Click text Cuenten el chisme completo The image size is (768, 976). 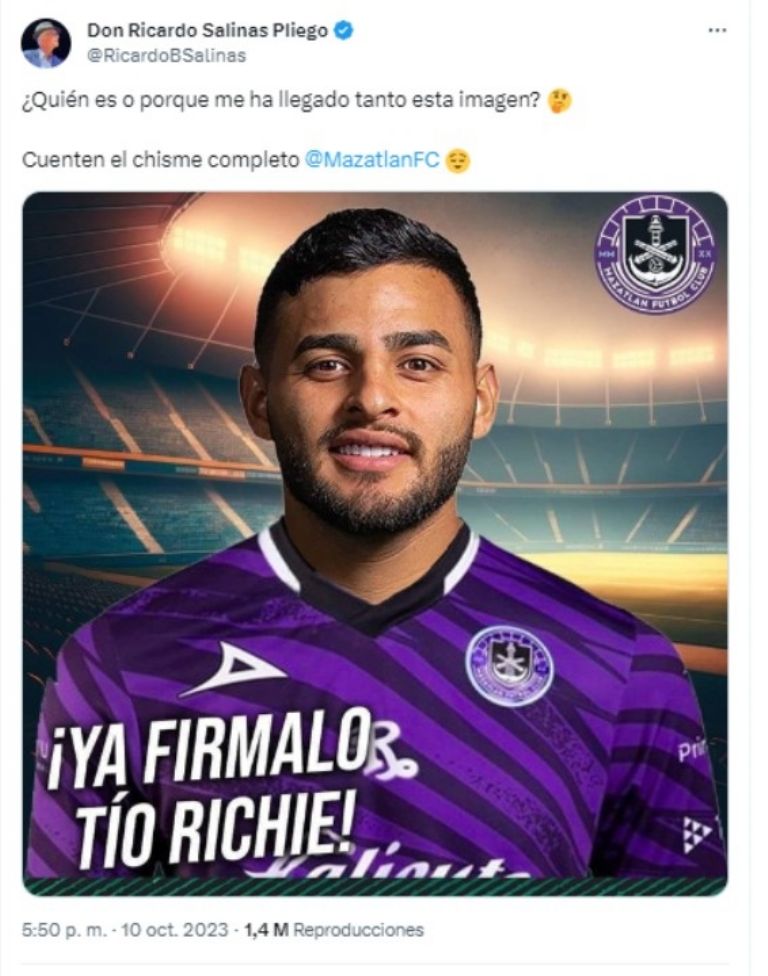click(161, 160)
